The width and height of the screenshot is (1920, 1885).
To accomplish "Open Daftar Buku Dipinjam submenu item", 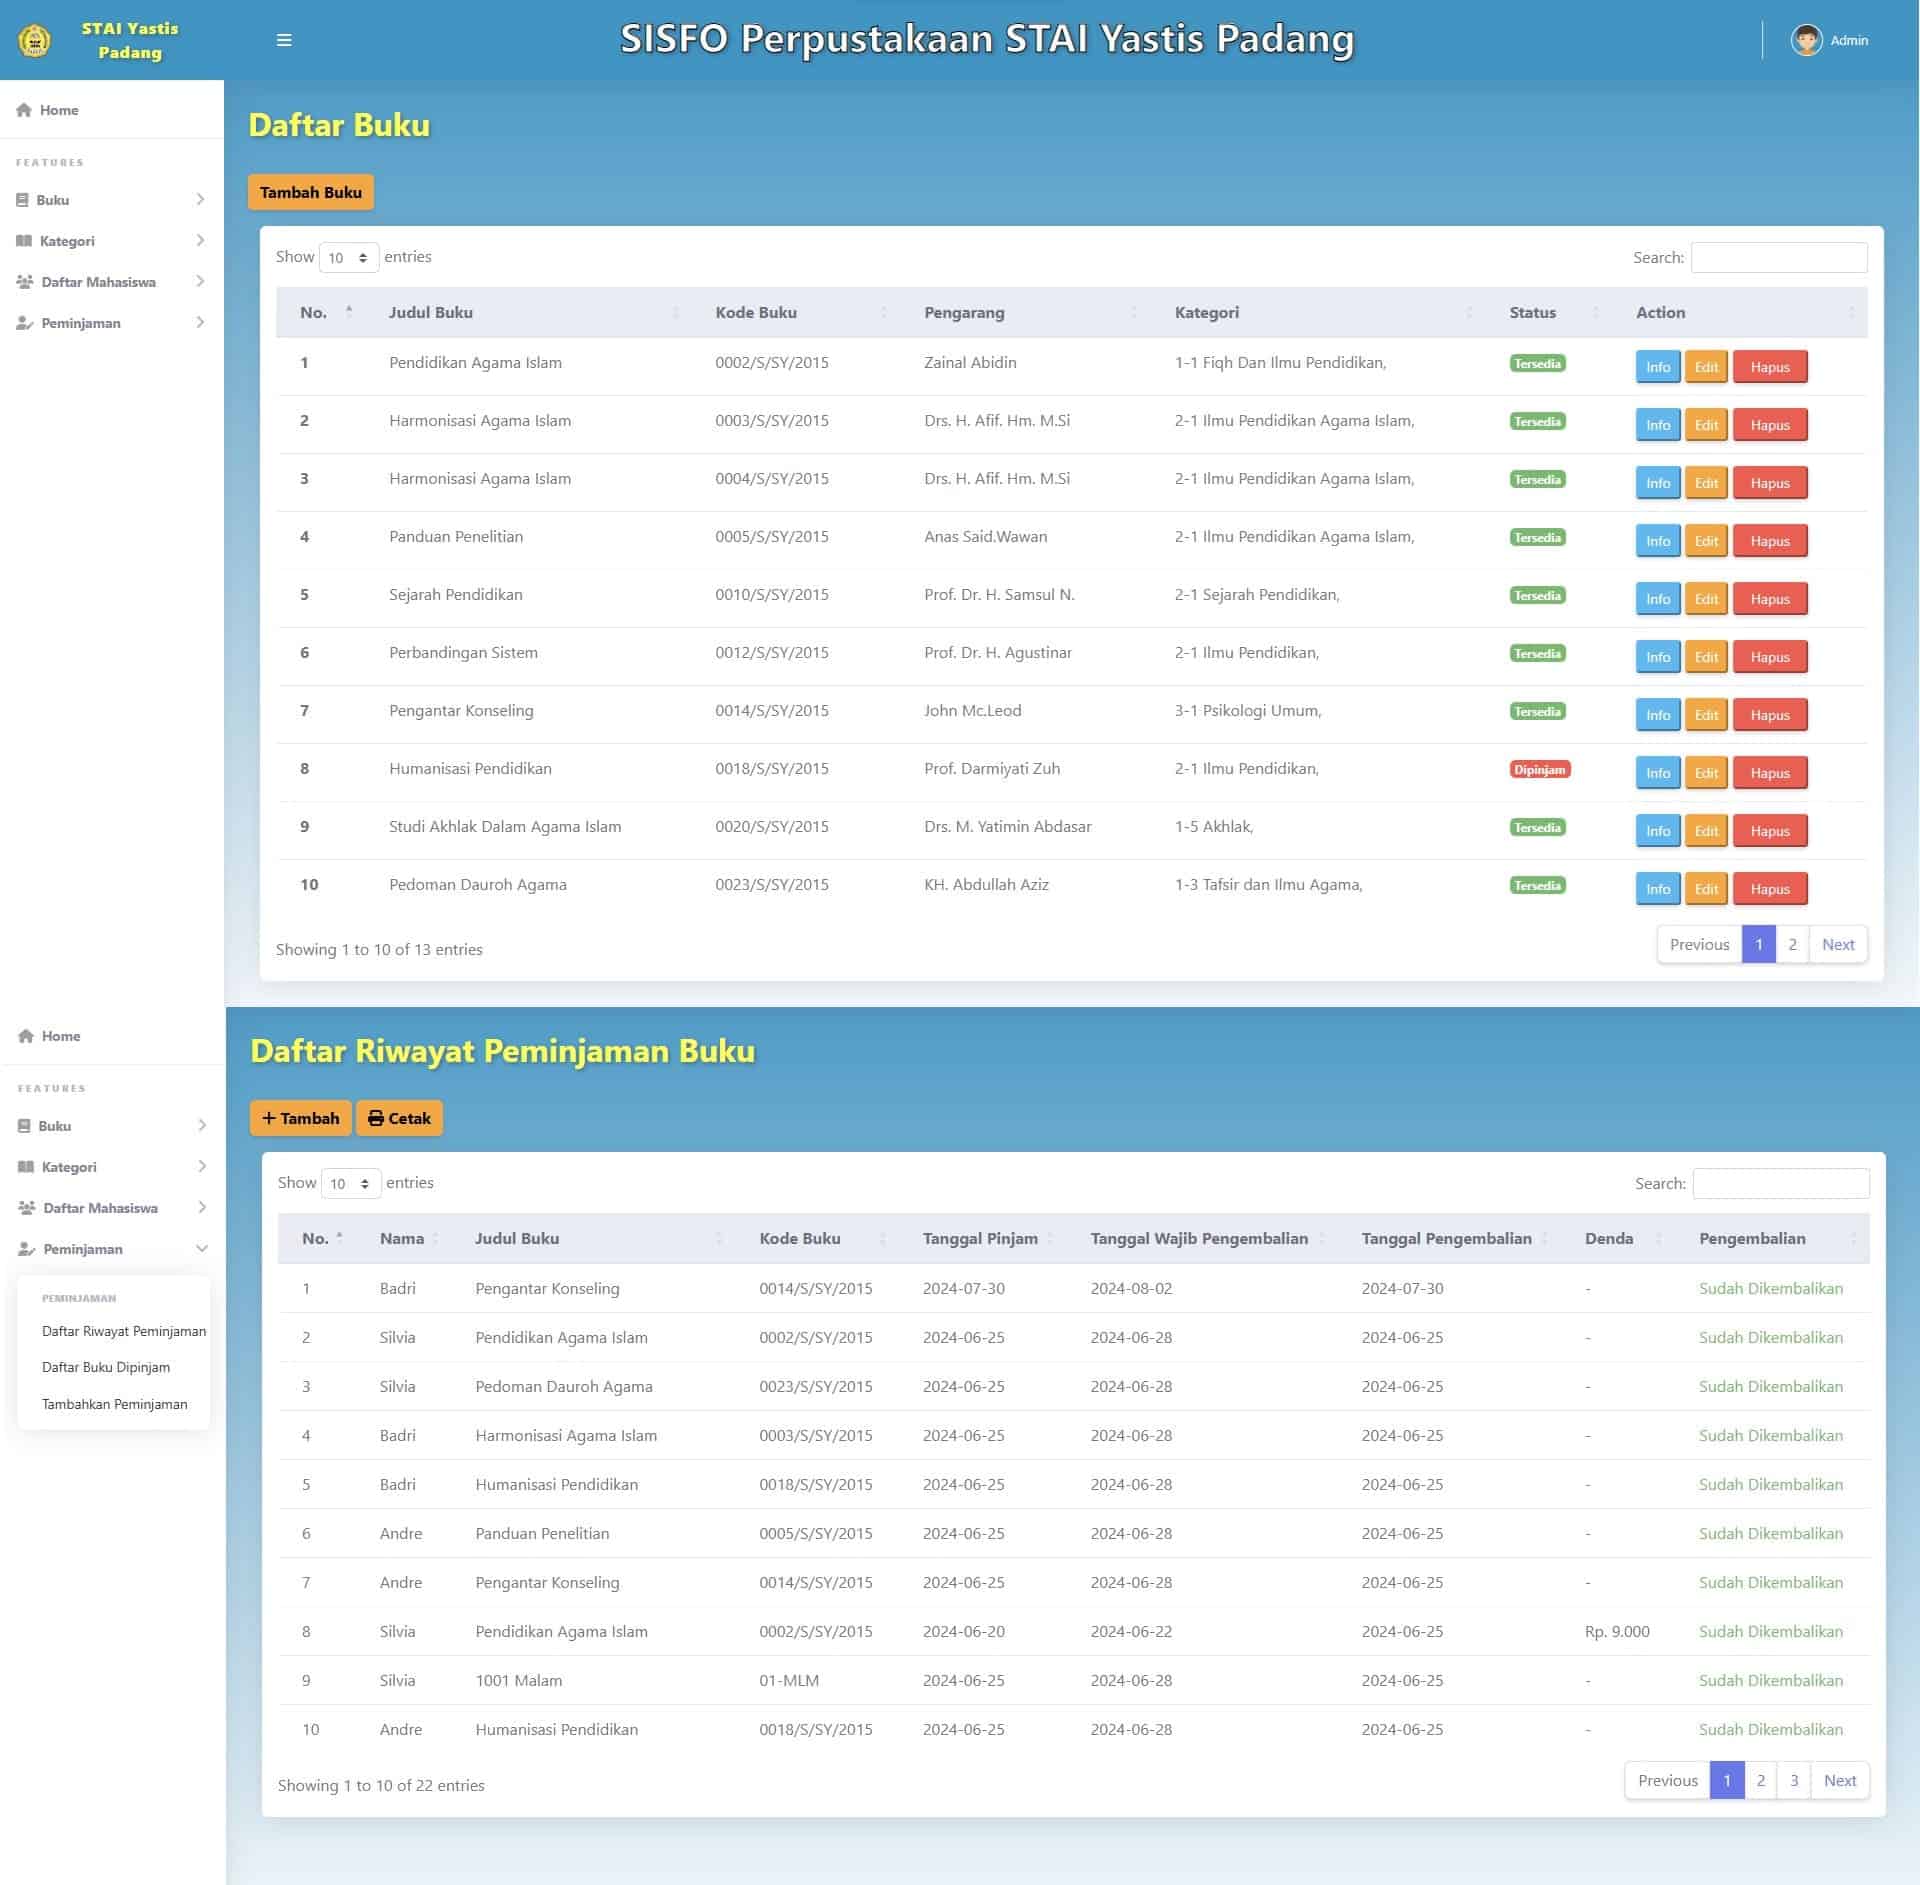I will coord(106,1367).
